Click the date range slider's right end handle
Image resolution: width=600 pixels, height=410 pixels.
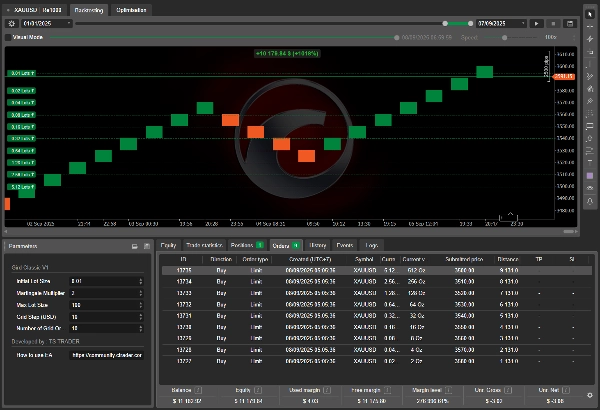point(470,24)
